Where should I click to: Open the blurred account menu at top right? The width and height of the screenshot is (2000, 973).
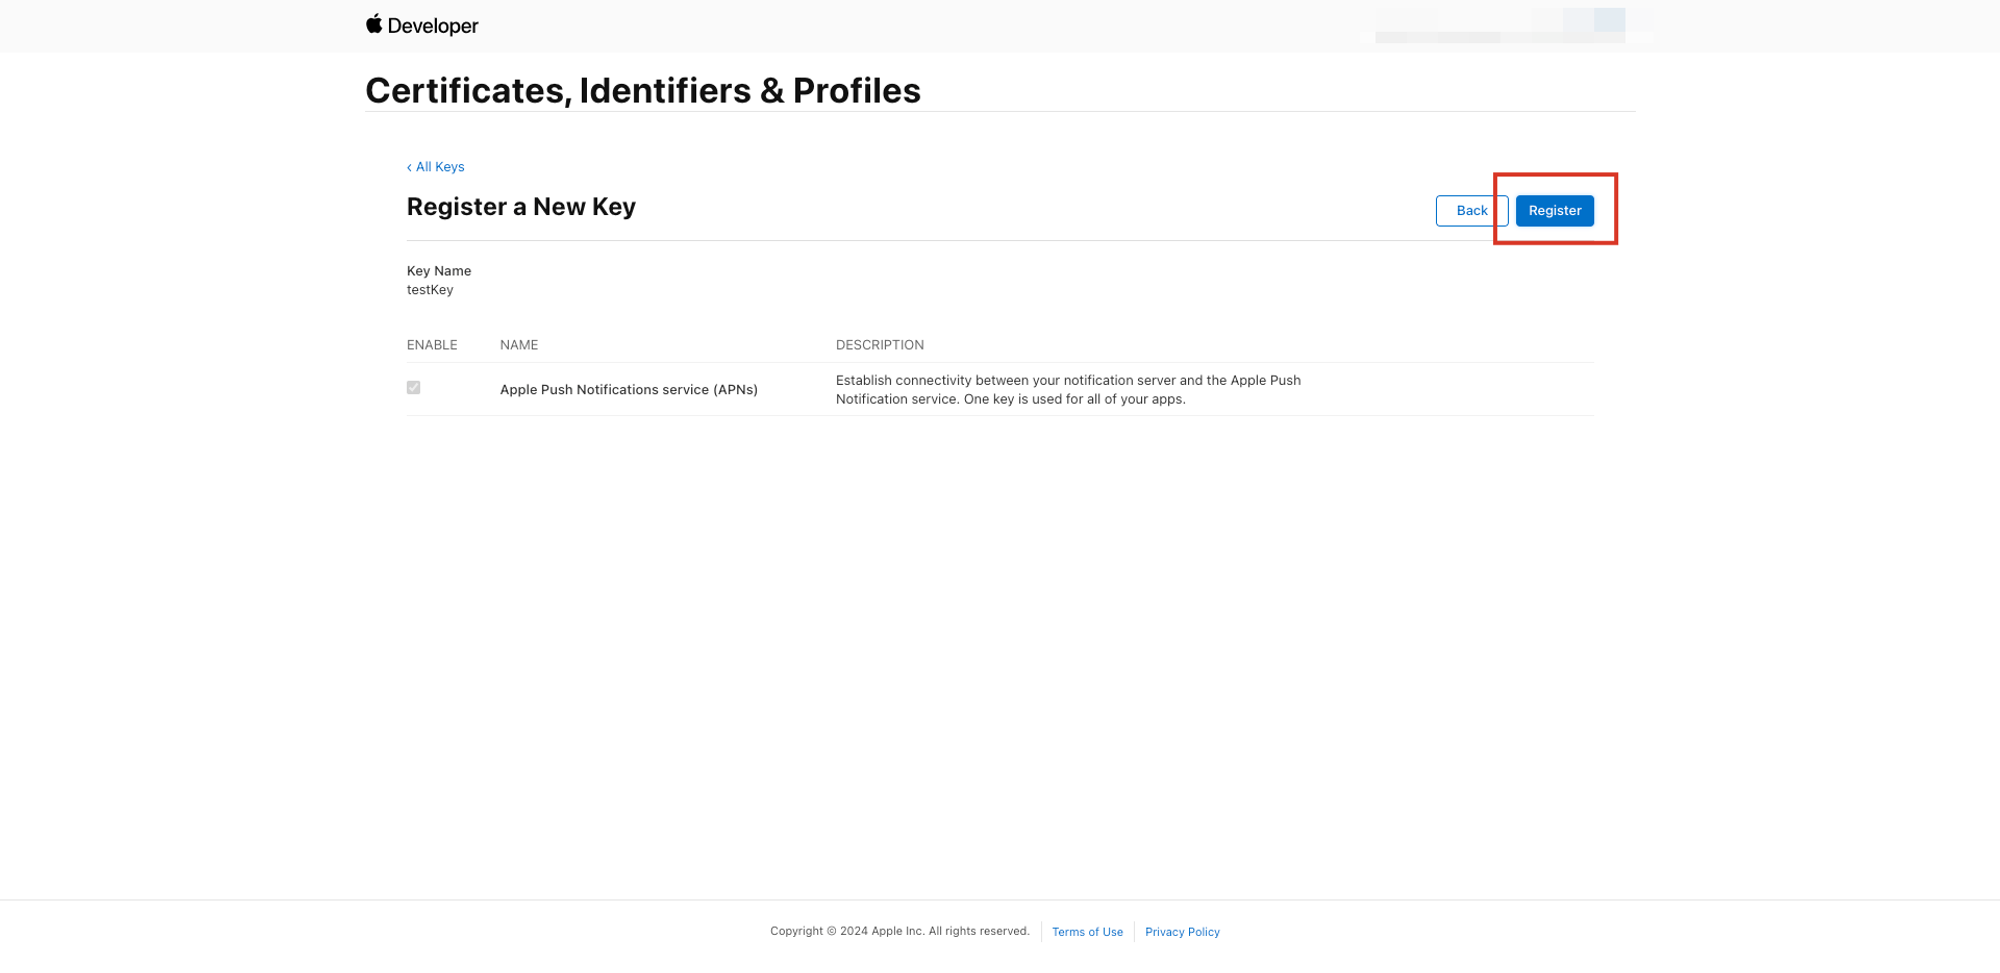pos(1500,25)
